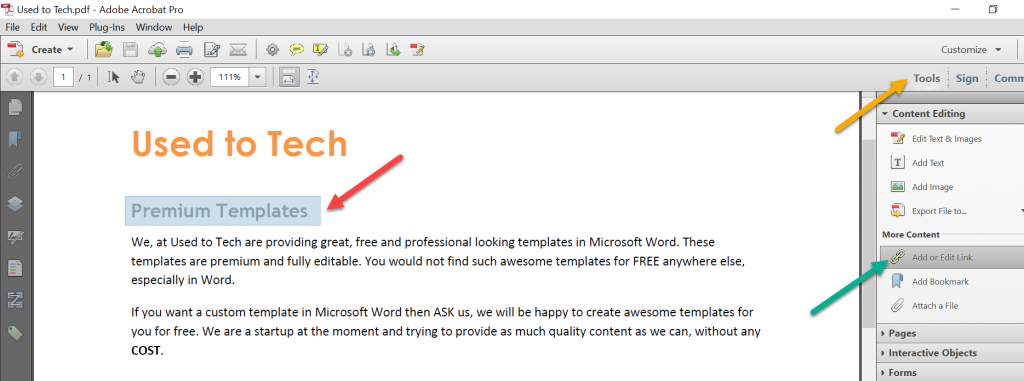This screenshot has height=381, width=1024.
Task: Open the Content side panel icon
Action: click(15, 269)
